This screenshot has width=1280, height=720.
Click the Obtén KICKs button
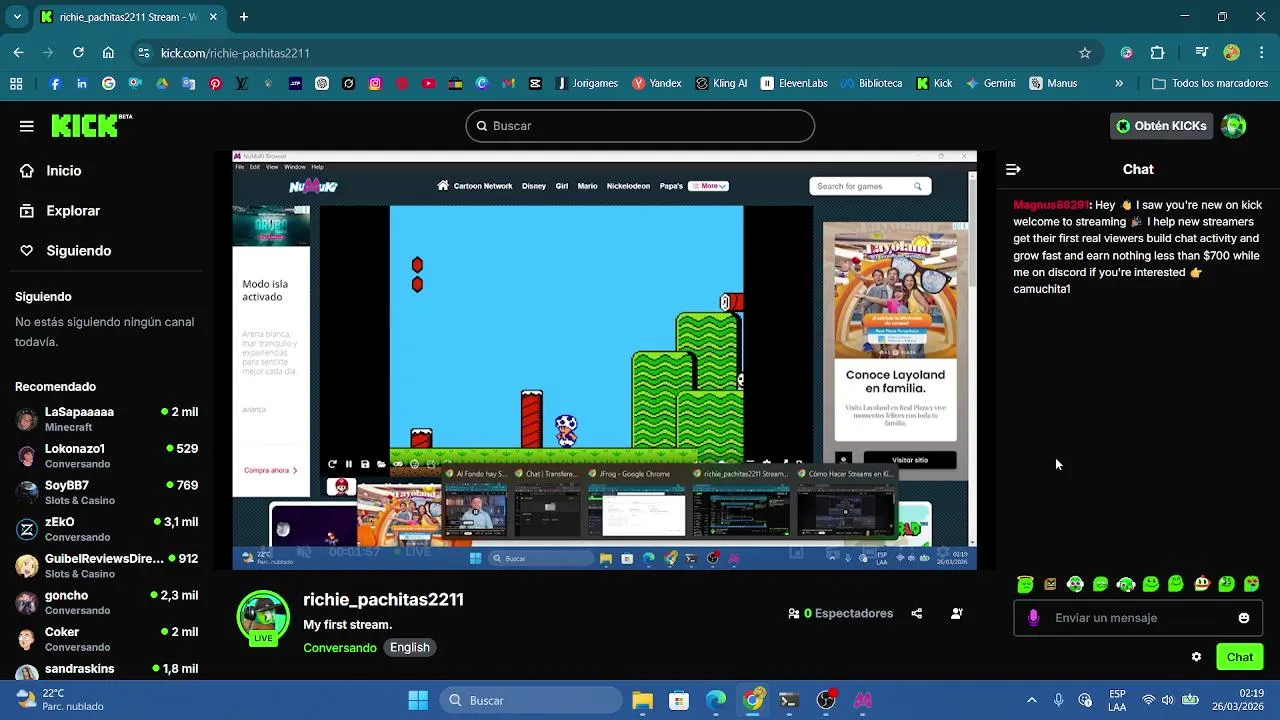click(x=1161, y=126)
